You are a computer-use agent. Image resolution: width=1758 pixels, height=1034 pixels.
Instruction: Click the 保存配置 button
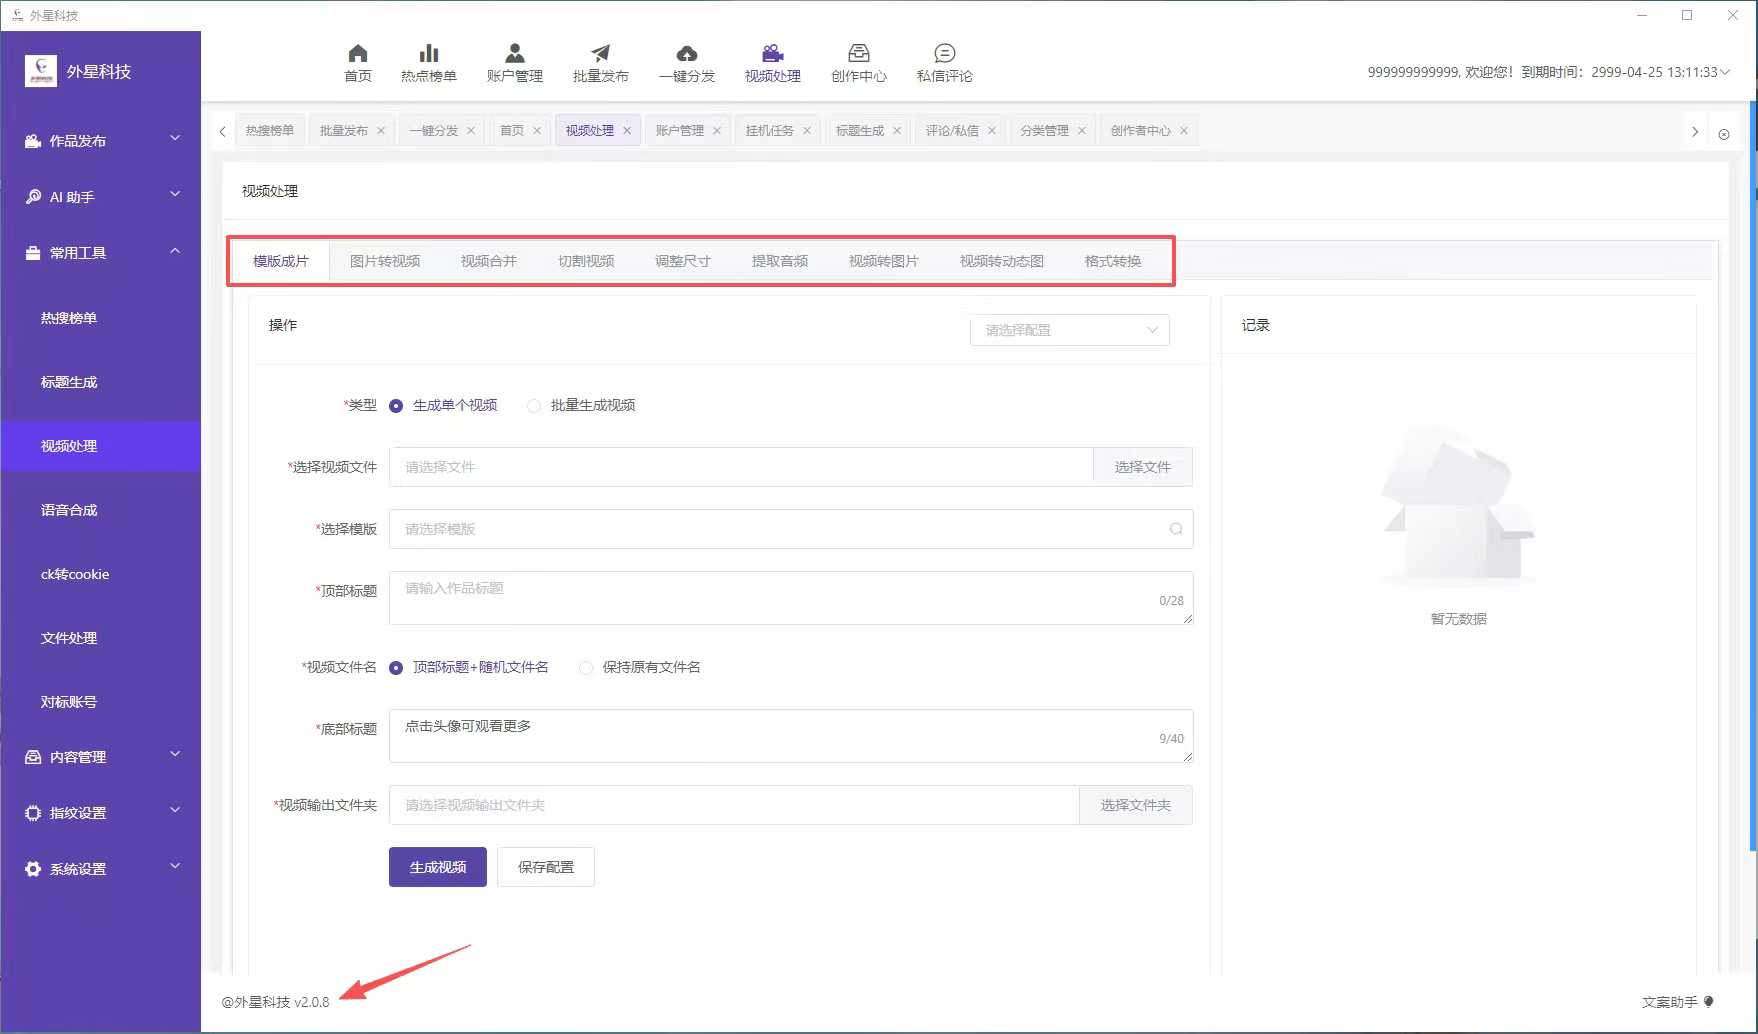coord(545,867)
